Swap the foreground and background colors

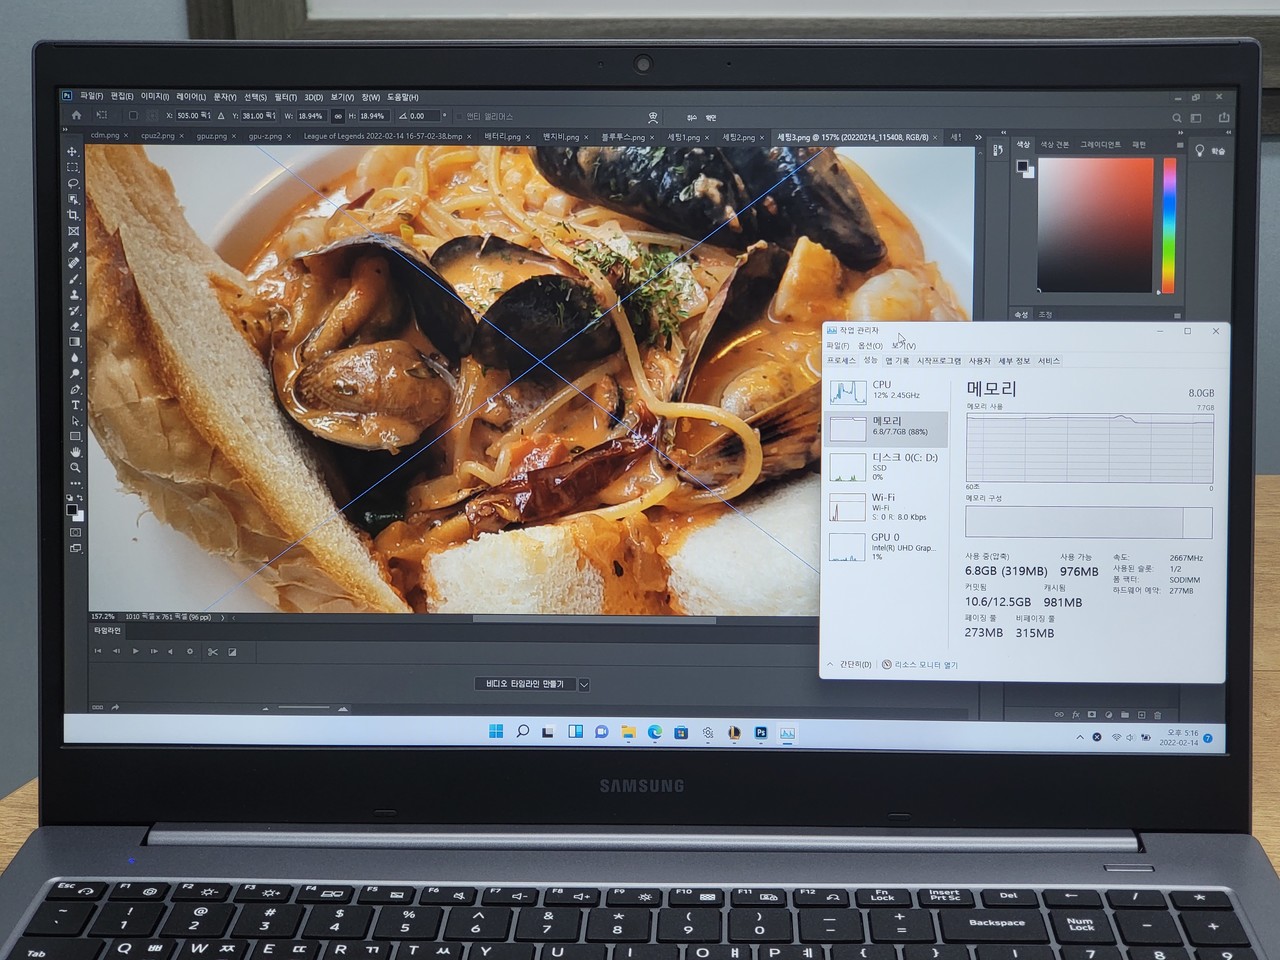coord(80,498)
